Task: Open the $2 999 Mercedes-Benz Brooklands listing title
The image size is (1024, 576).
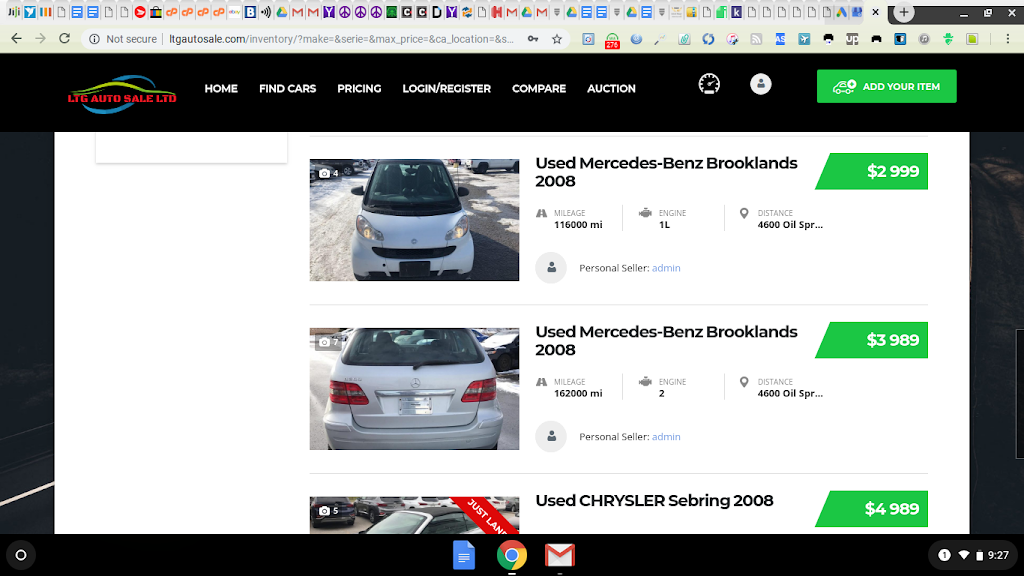Action: [666, 172]
